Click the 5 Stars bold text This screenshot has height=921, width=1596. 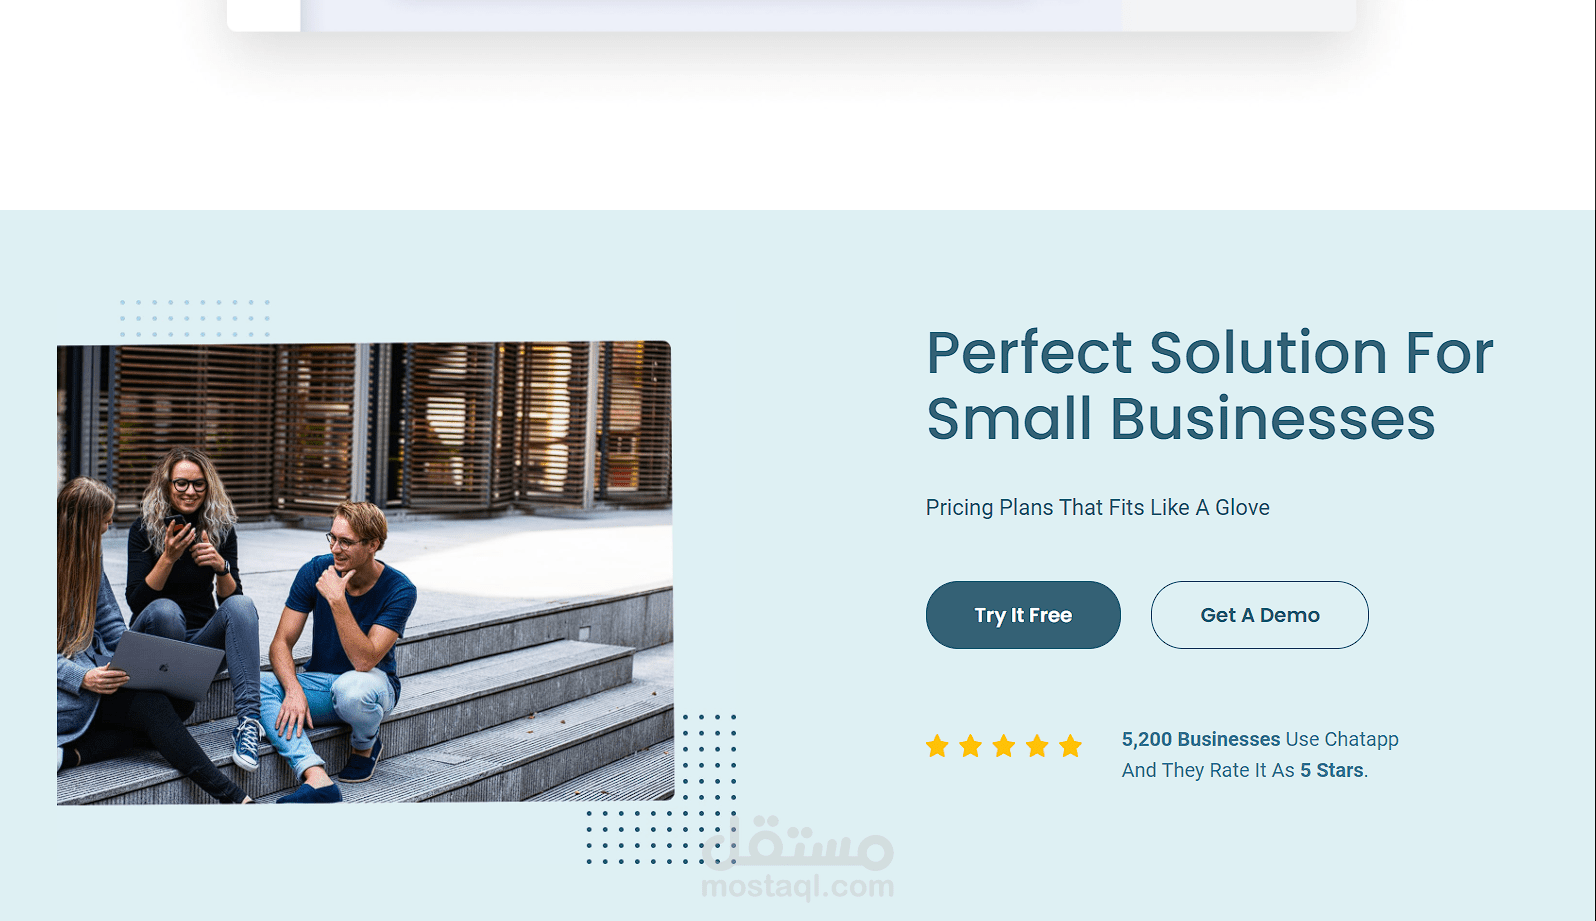[1332, 770]
